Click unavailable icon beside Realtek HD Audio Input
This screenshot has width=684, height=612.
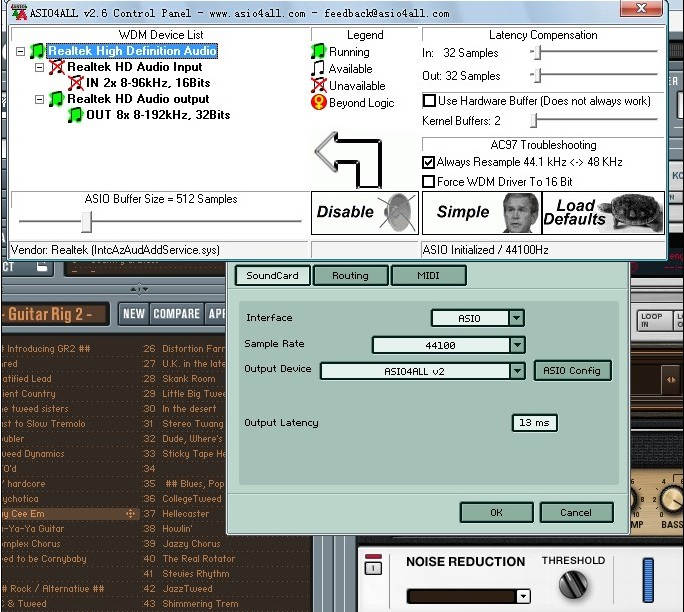56,67
